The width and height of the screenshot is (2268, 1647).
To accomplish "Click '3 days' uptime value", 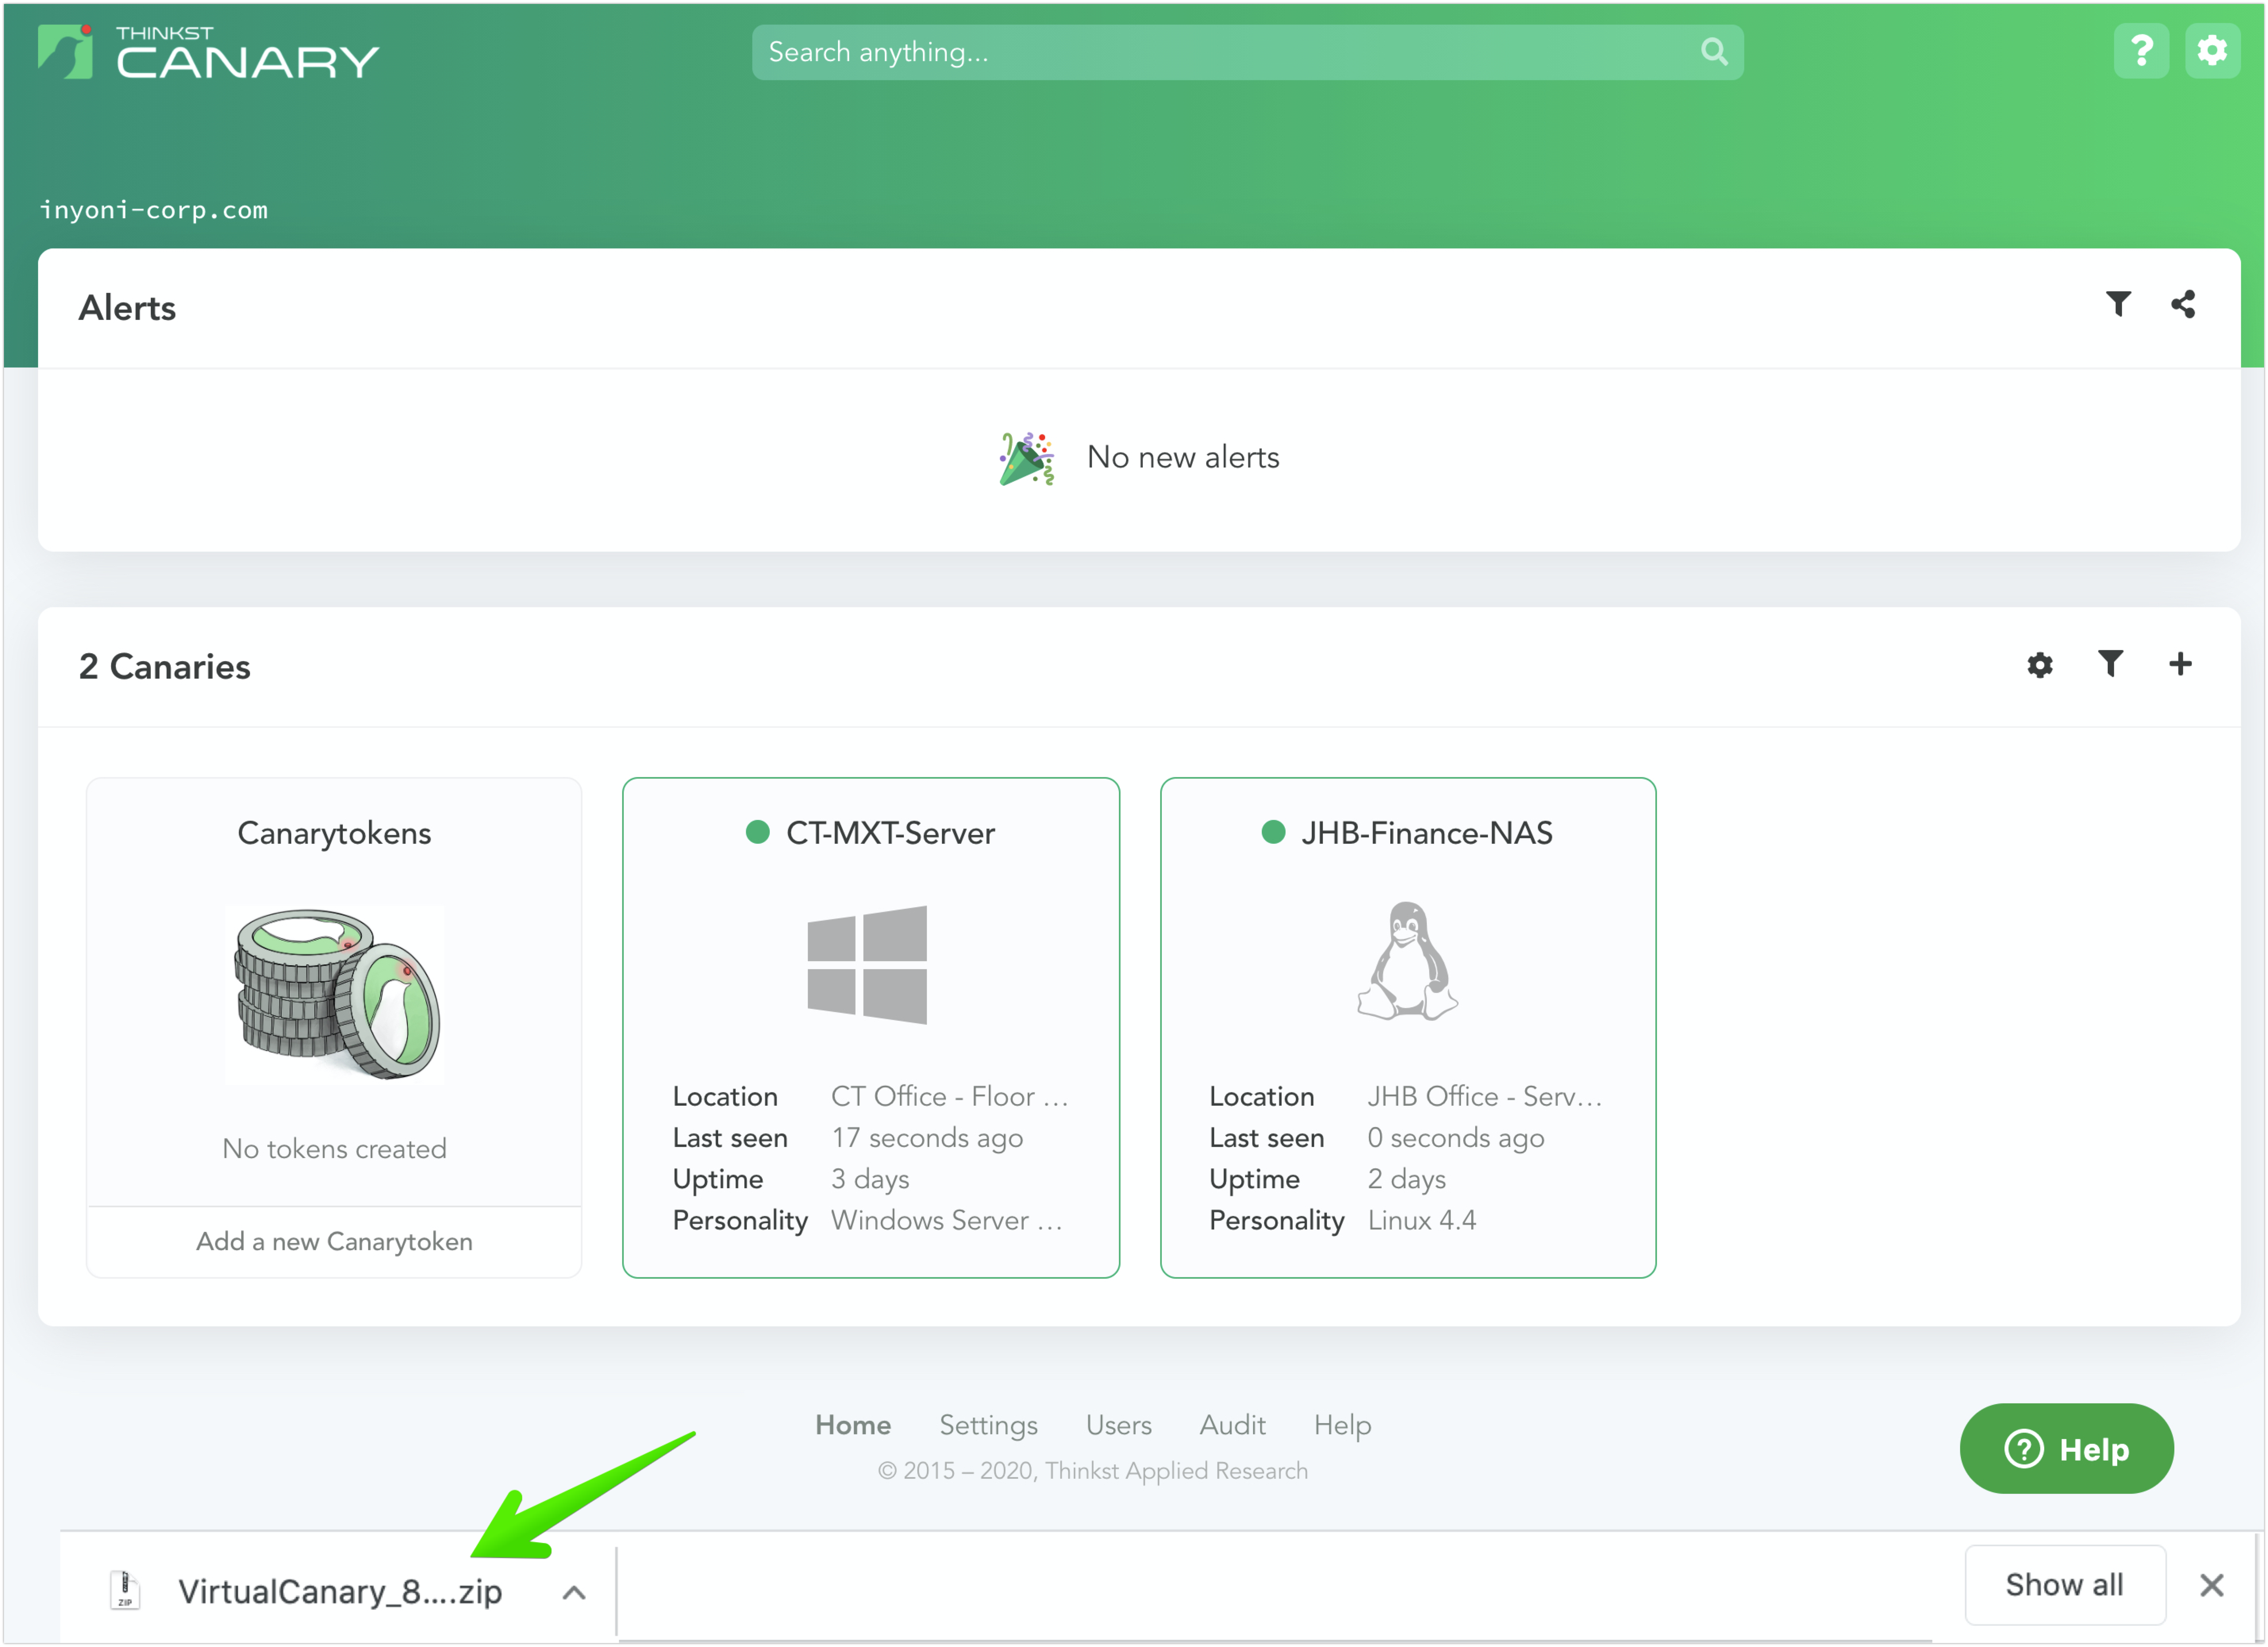I will pyautogui.click(x=870, y=1179).
